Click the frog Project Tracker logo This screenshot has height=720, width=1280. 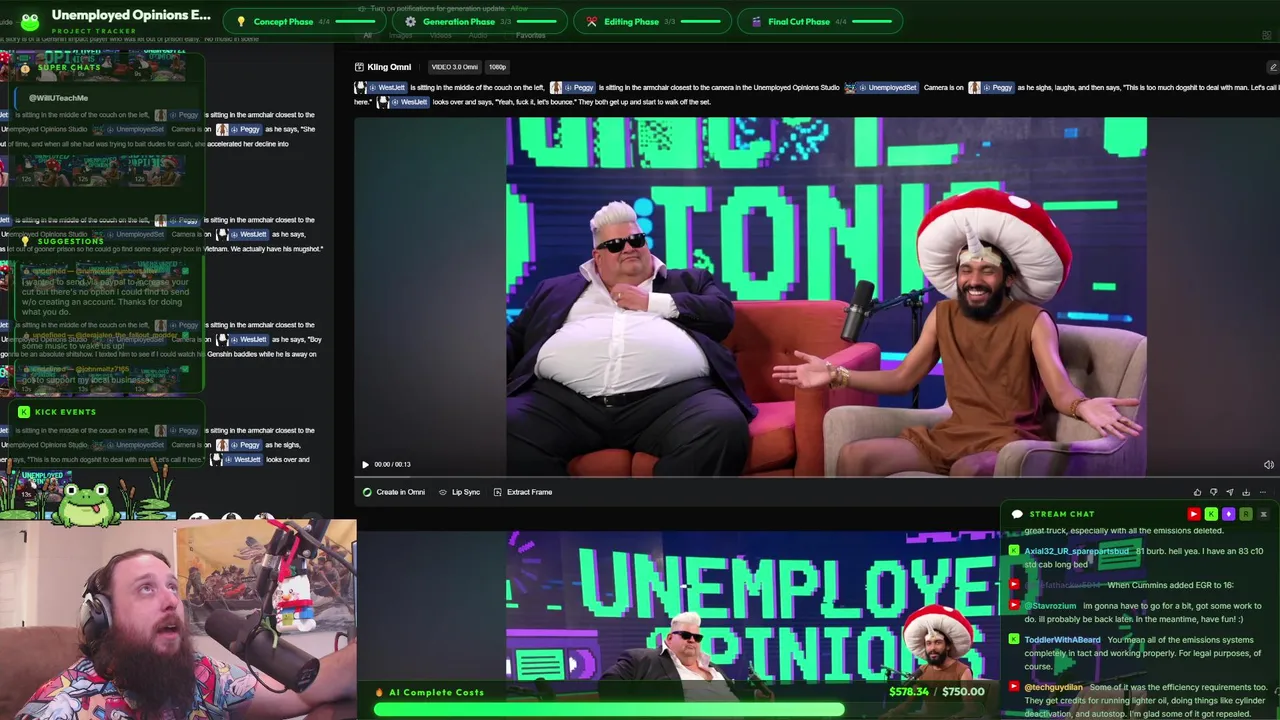point(30,20)
